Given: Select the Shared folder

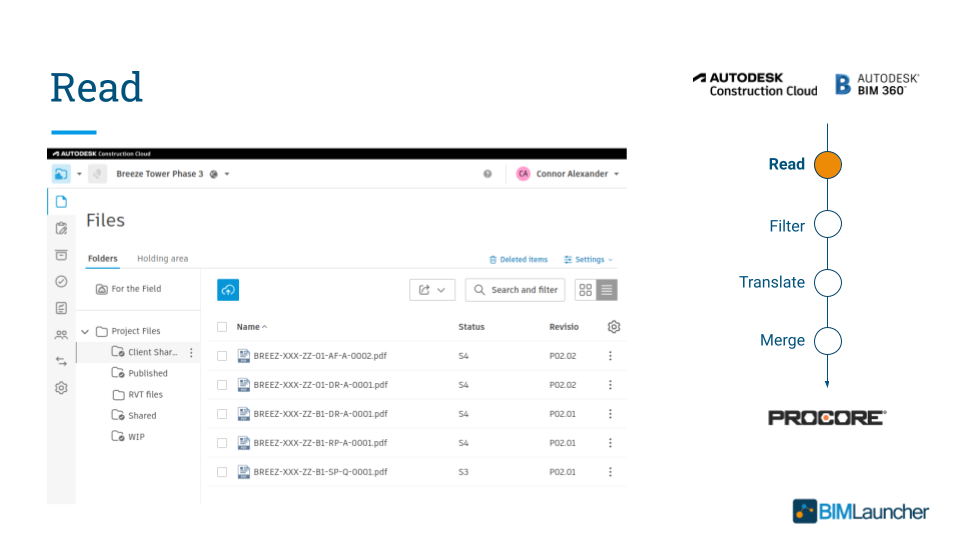Looking at the screenshot, I should point(134,416).
